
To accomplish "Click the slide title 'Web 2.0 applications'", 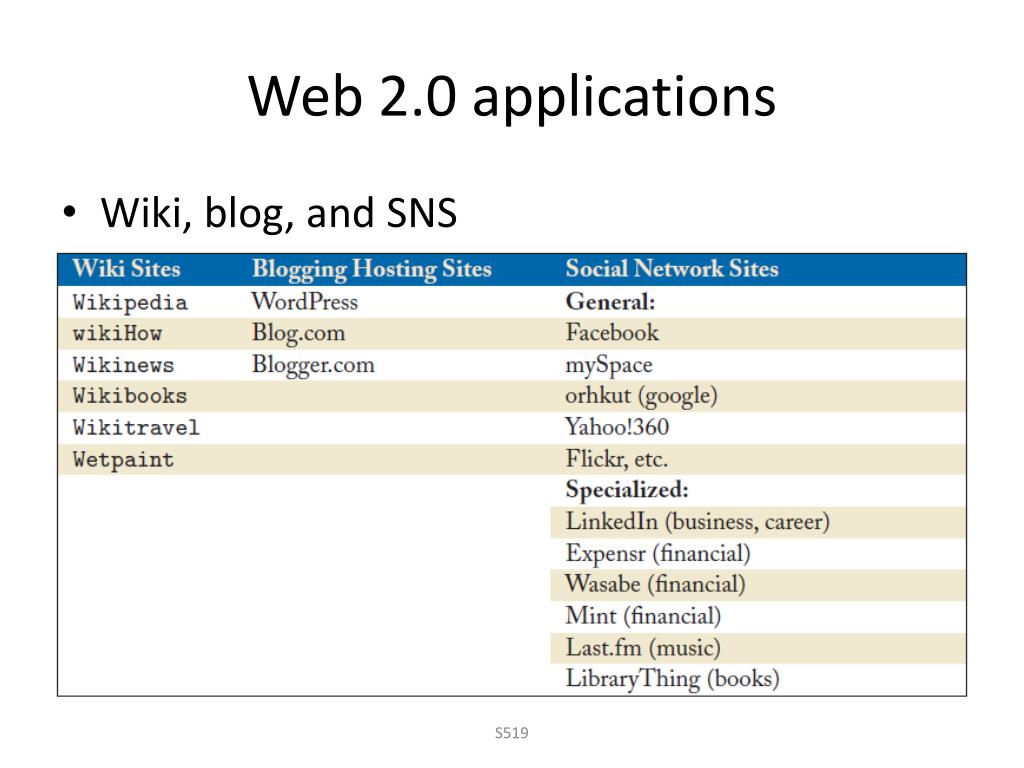I will point(512,97).
